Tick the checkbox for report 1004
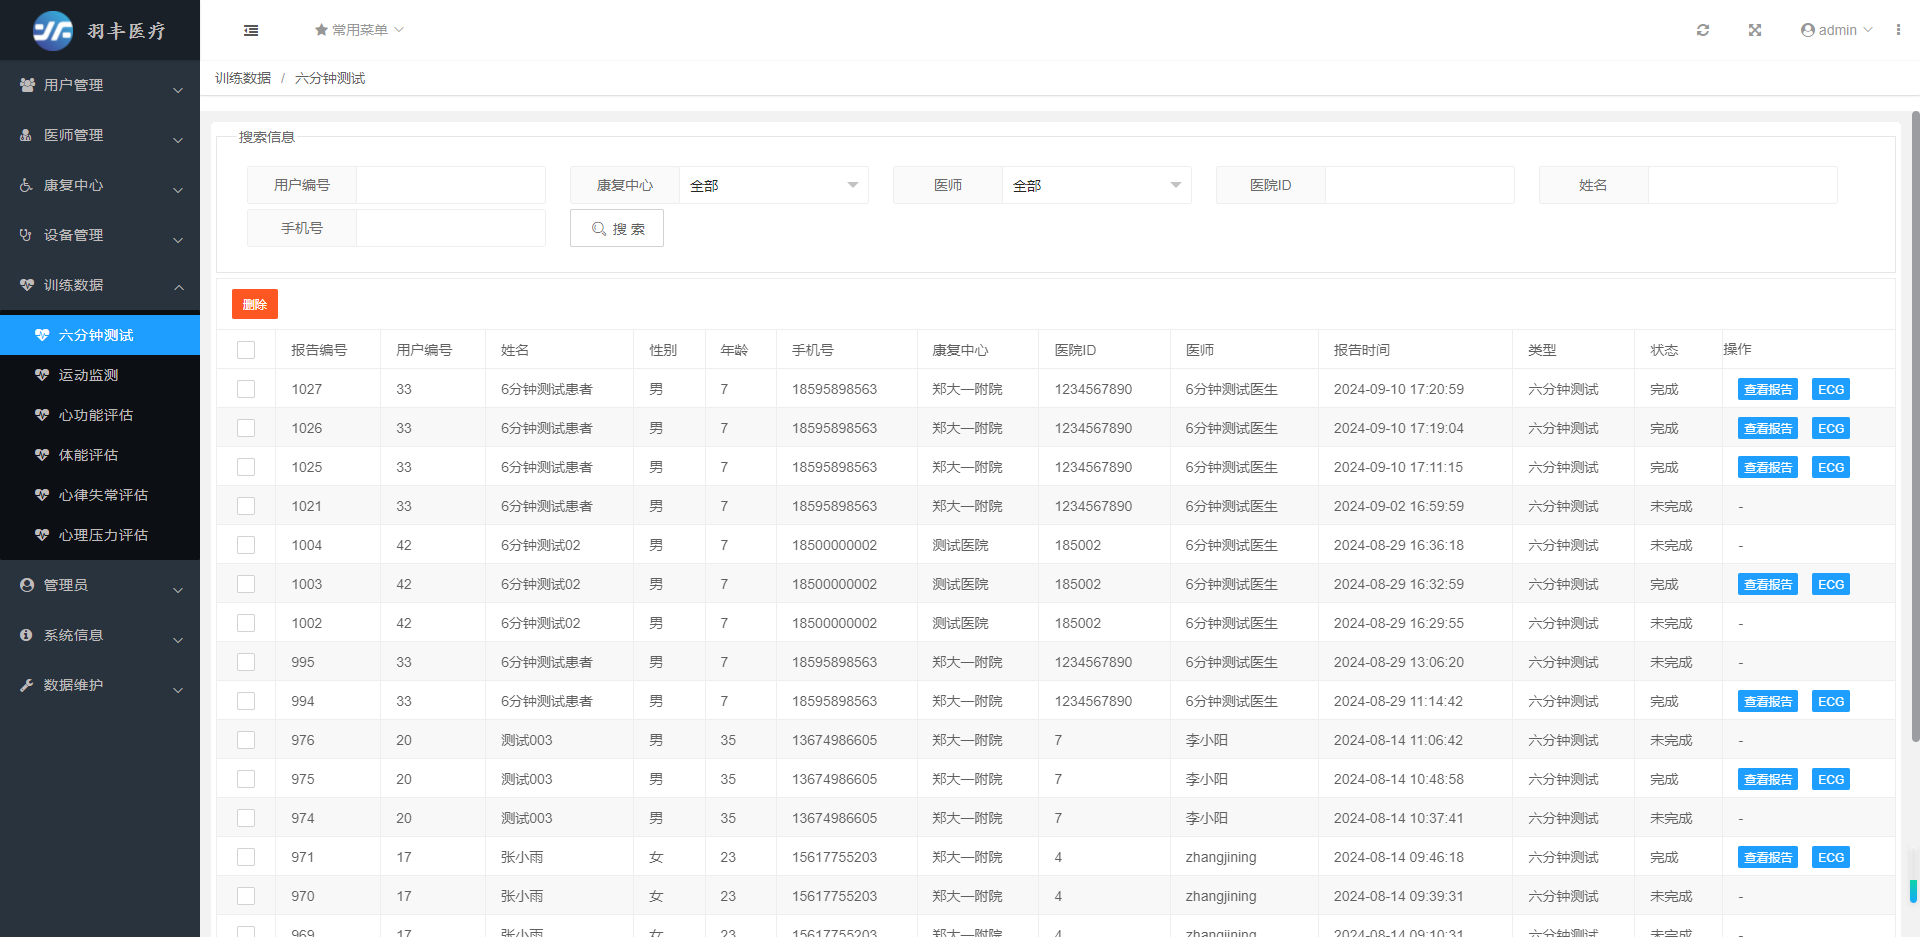The width and height of the screenshot is (1920, 937). coord(246,545)
